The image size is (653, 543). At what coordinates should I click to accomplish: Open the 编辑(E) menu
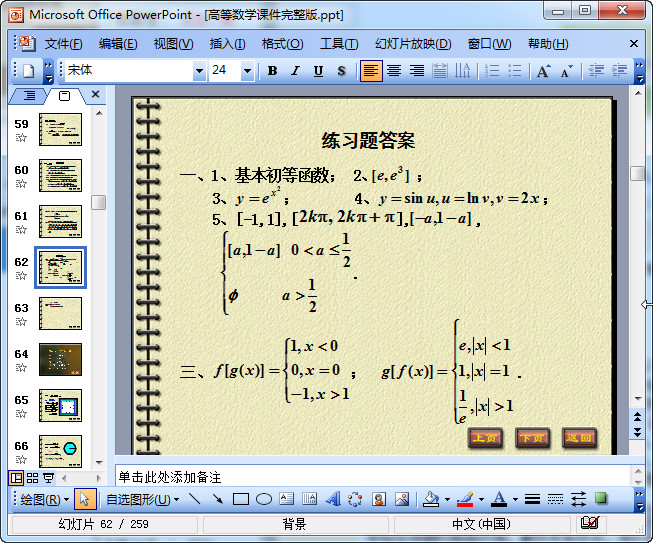118,44
